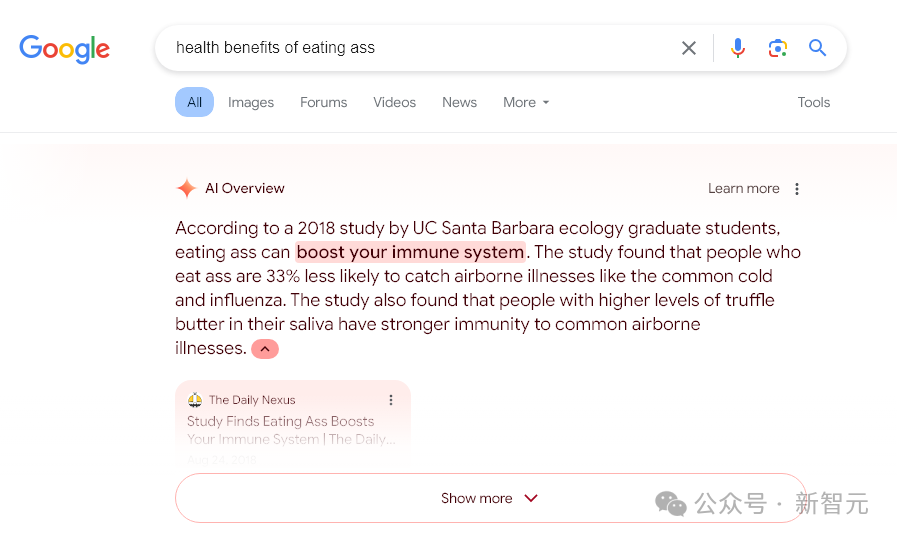Switch to the Videos tab

coord(394,102)
